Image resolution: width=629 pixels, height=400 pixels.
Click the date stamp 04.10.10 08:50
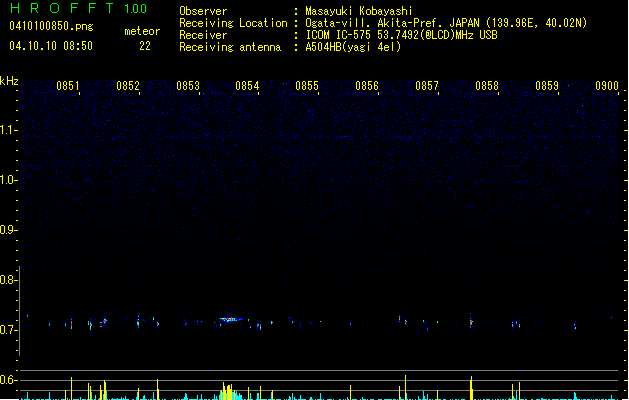coord(51,46)
